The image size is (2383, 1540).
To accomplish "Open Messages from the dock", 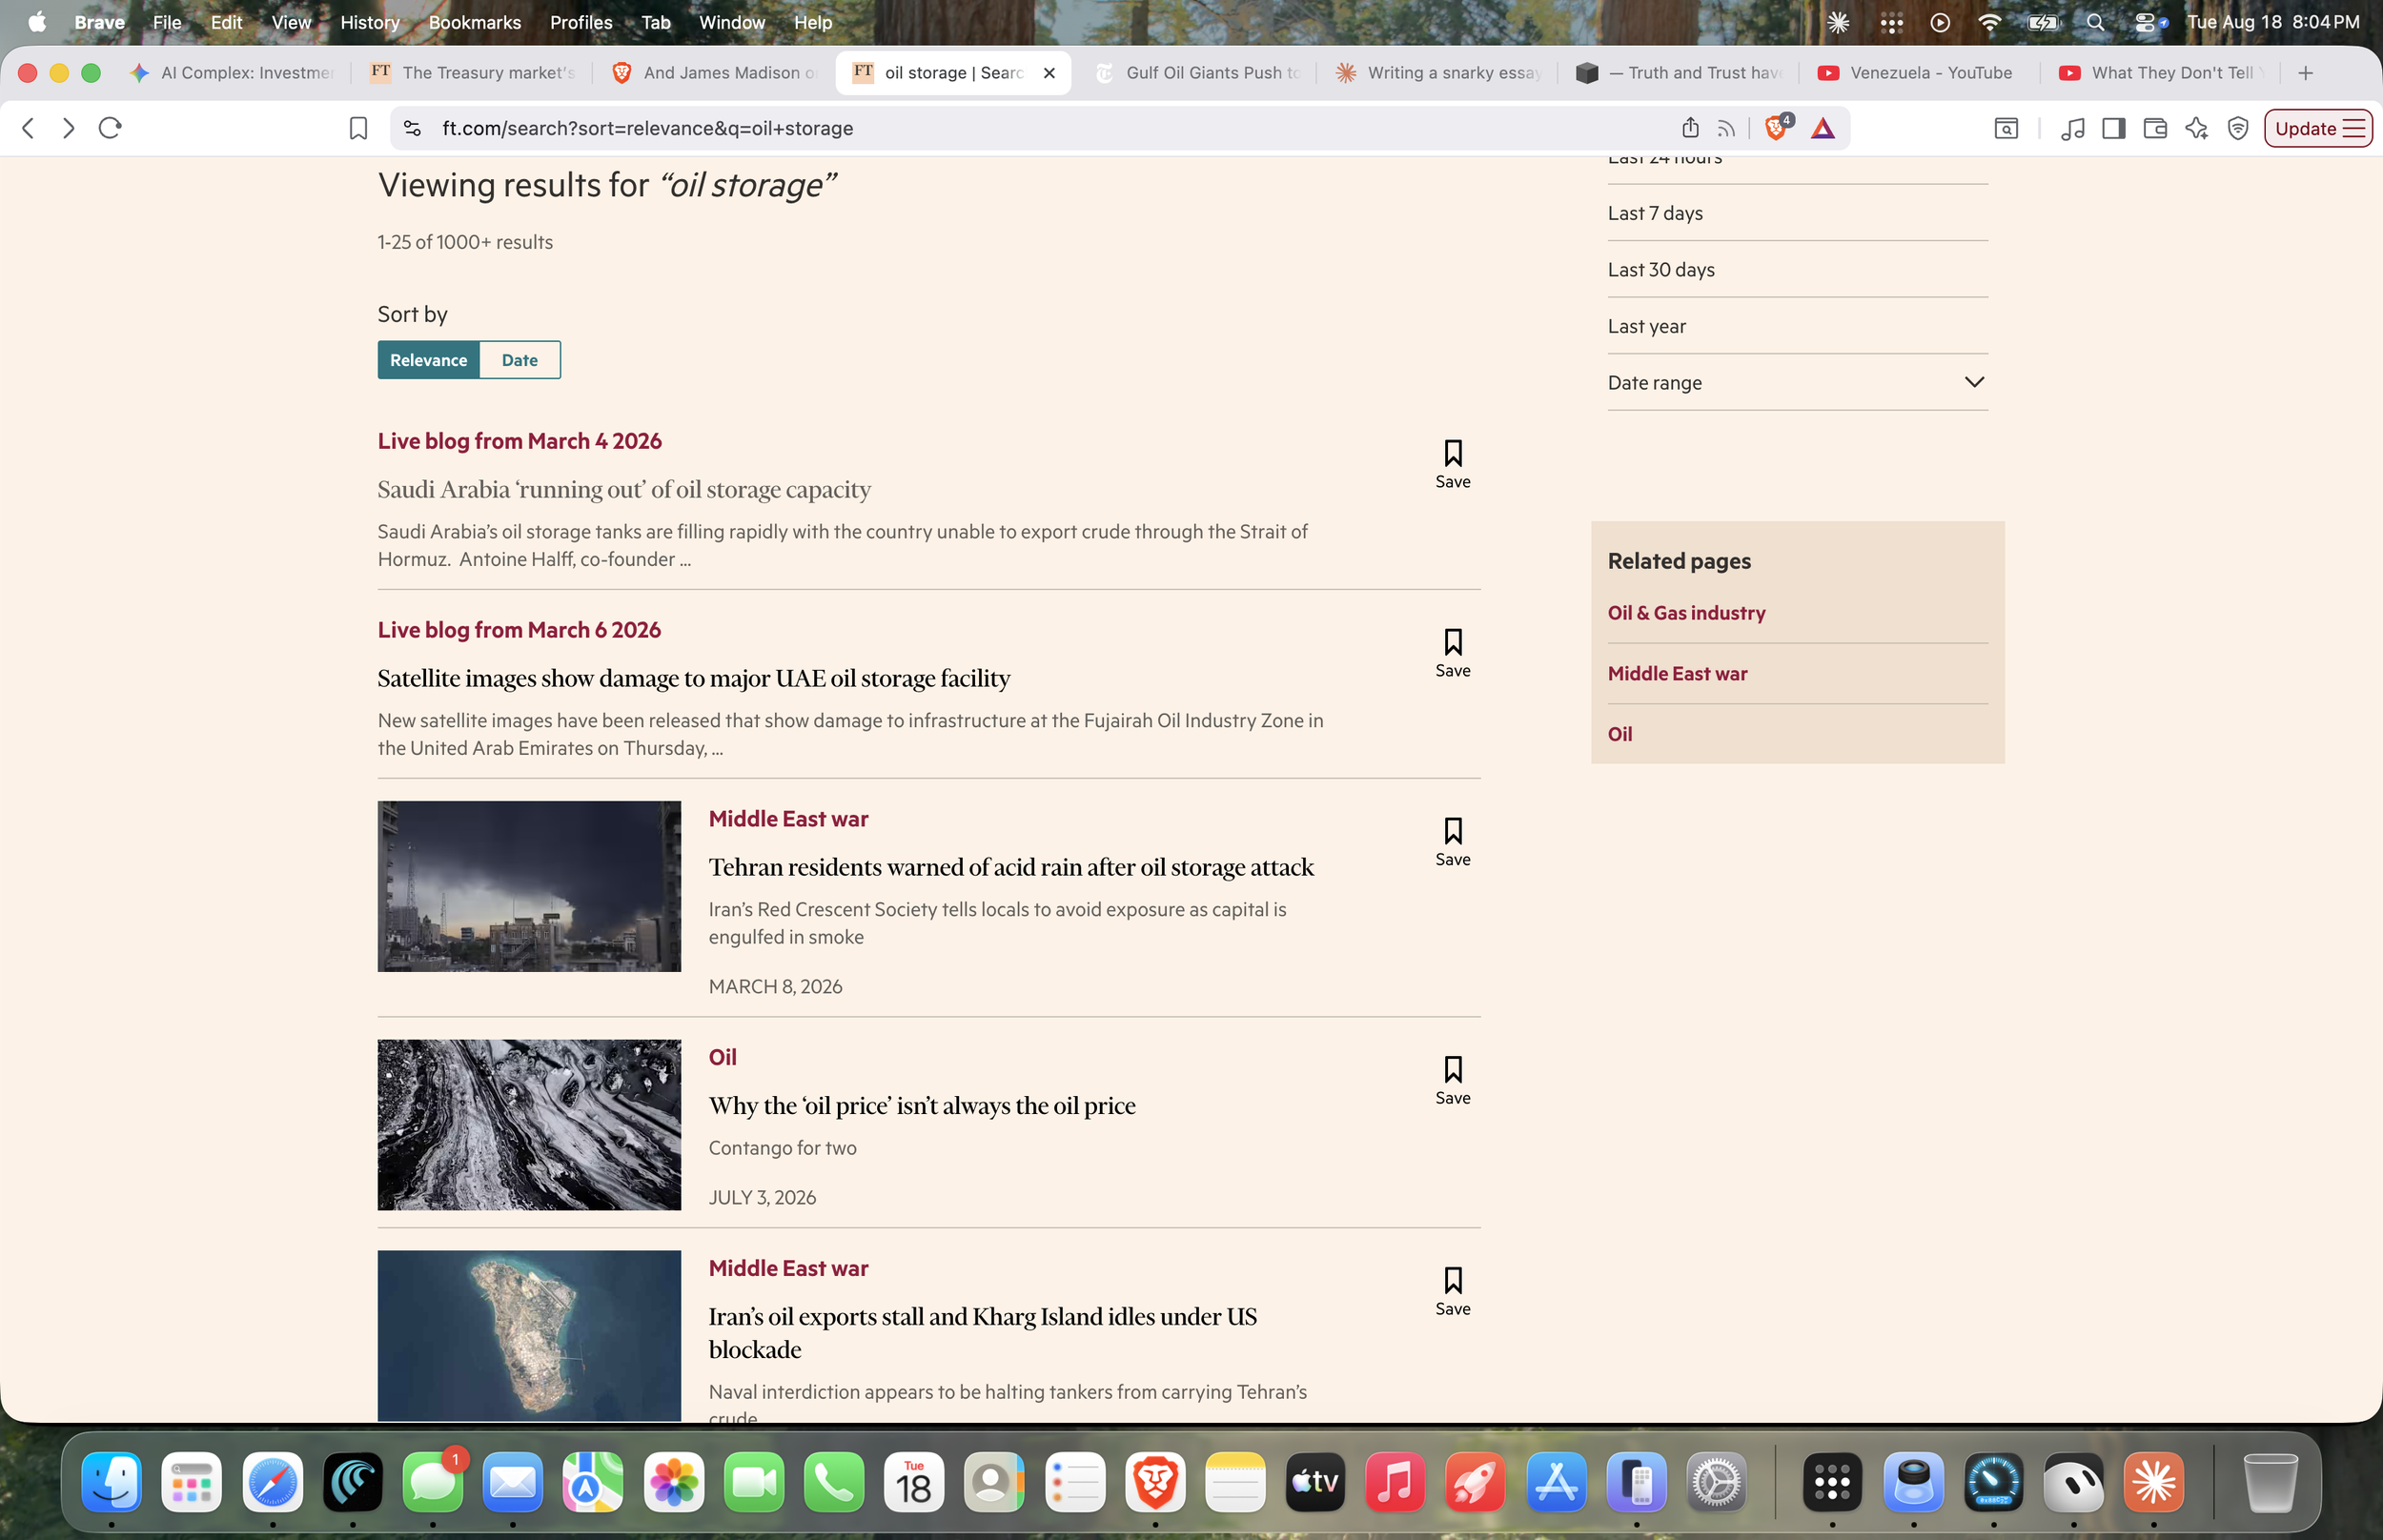I will (x=433, y=1482).
